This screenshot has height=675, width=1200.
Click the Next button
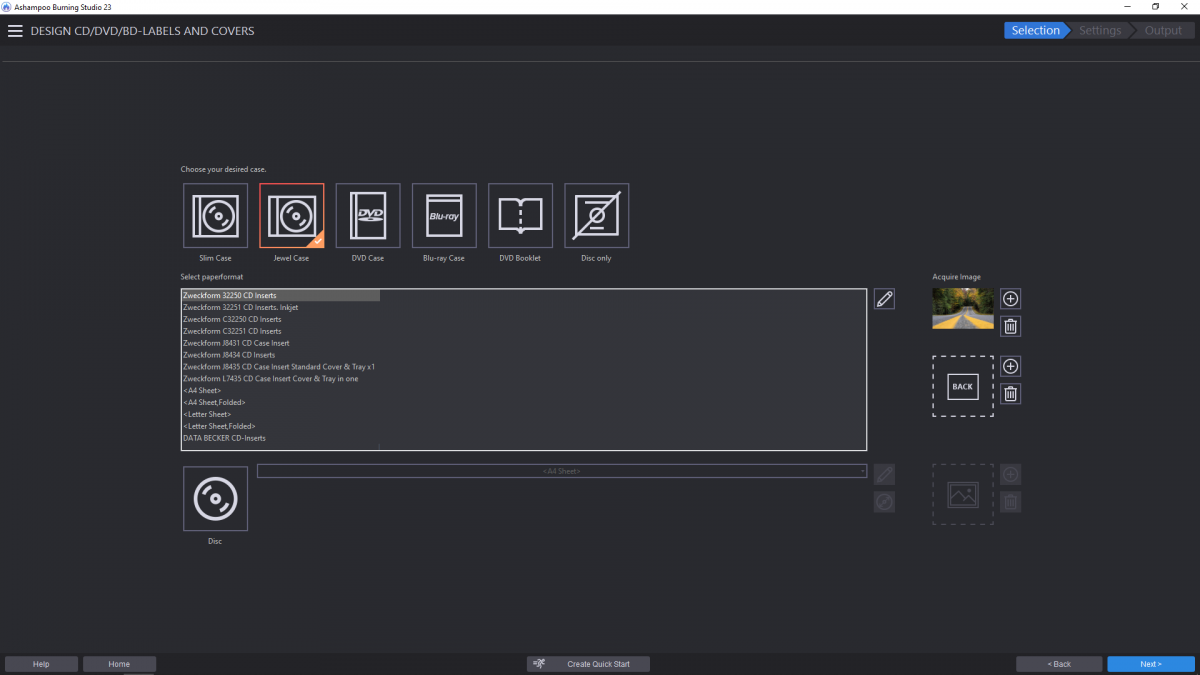(1150, 663)
